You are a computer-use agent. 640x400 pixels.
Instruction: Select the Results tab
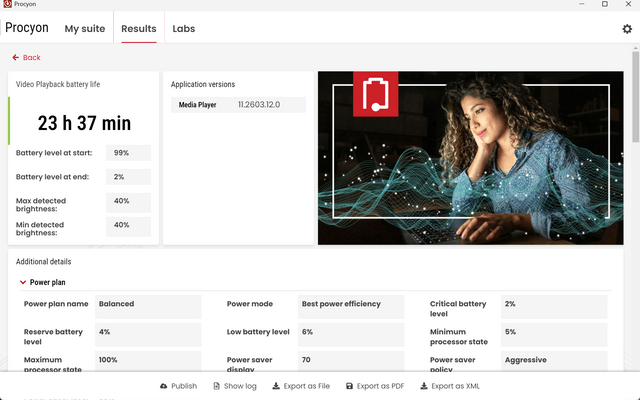[x=139, y=29]
